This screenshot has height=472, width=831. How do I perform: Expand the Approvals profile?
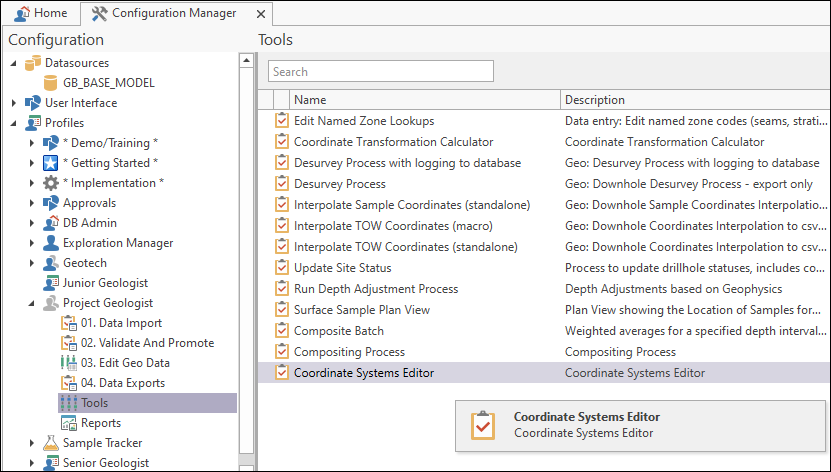click(x=32, y=203)
